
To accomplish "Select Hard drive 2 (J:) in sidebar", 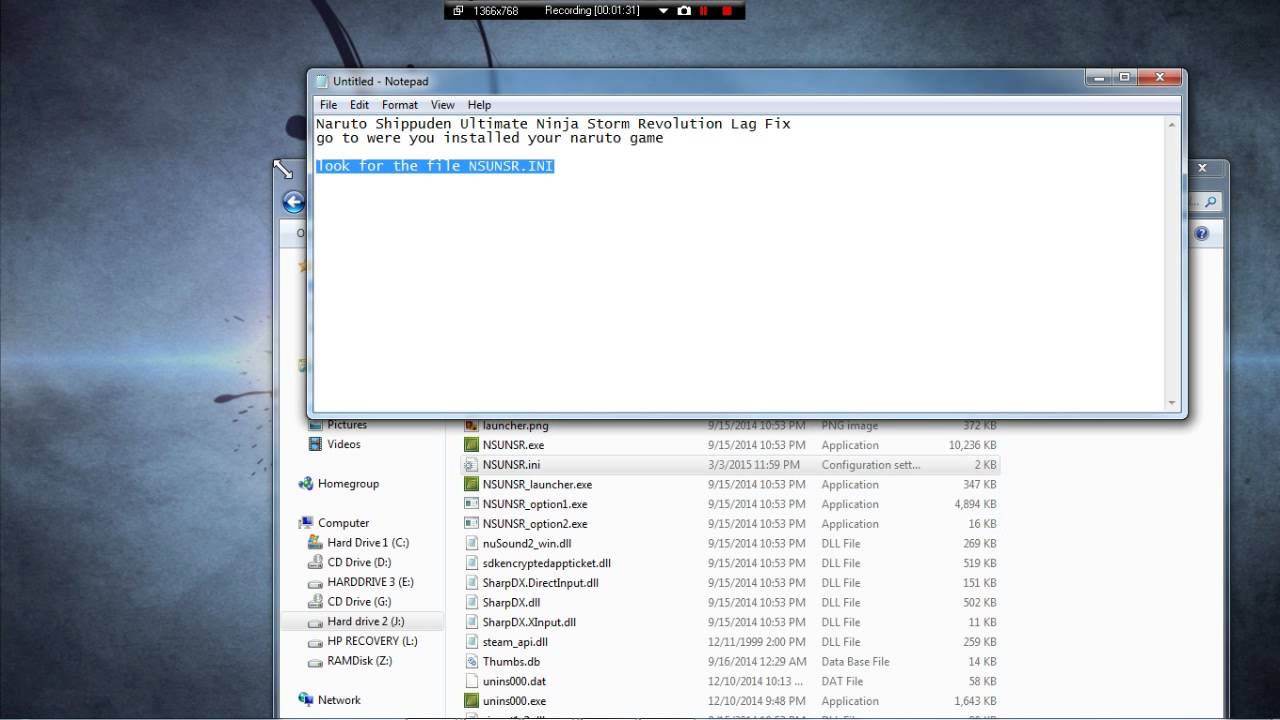I will tap(365, 621).
